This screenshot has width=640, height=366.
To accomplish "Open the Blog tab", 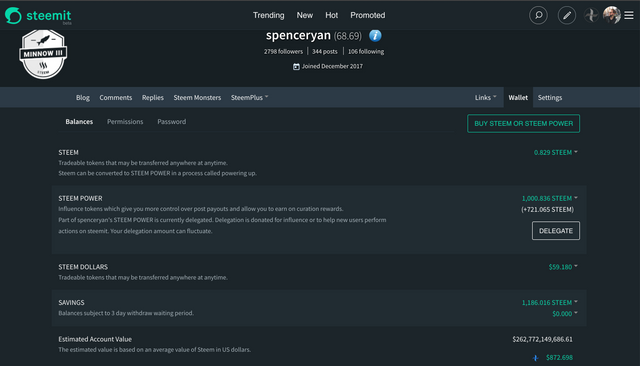I will (x=82, y=98).
